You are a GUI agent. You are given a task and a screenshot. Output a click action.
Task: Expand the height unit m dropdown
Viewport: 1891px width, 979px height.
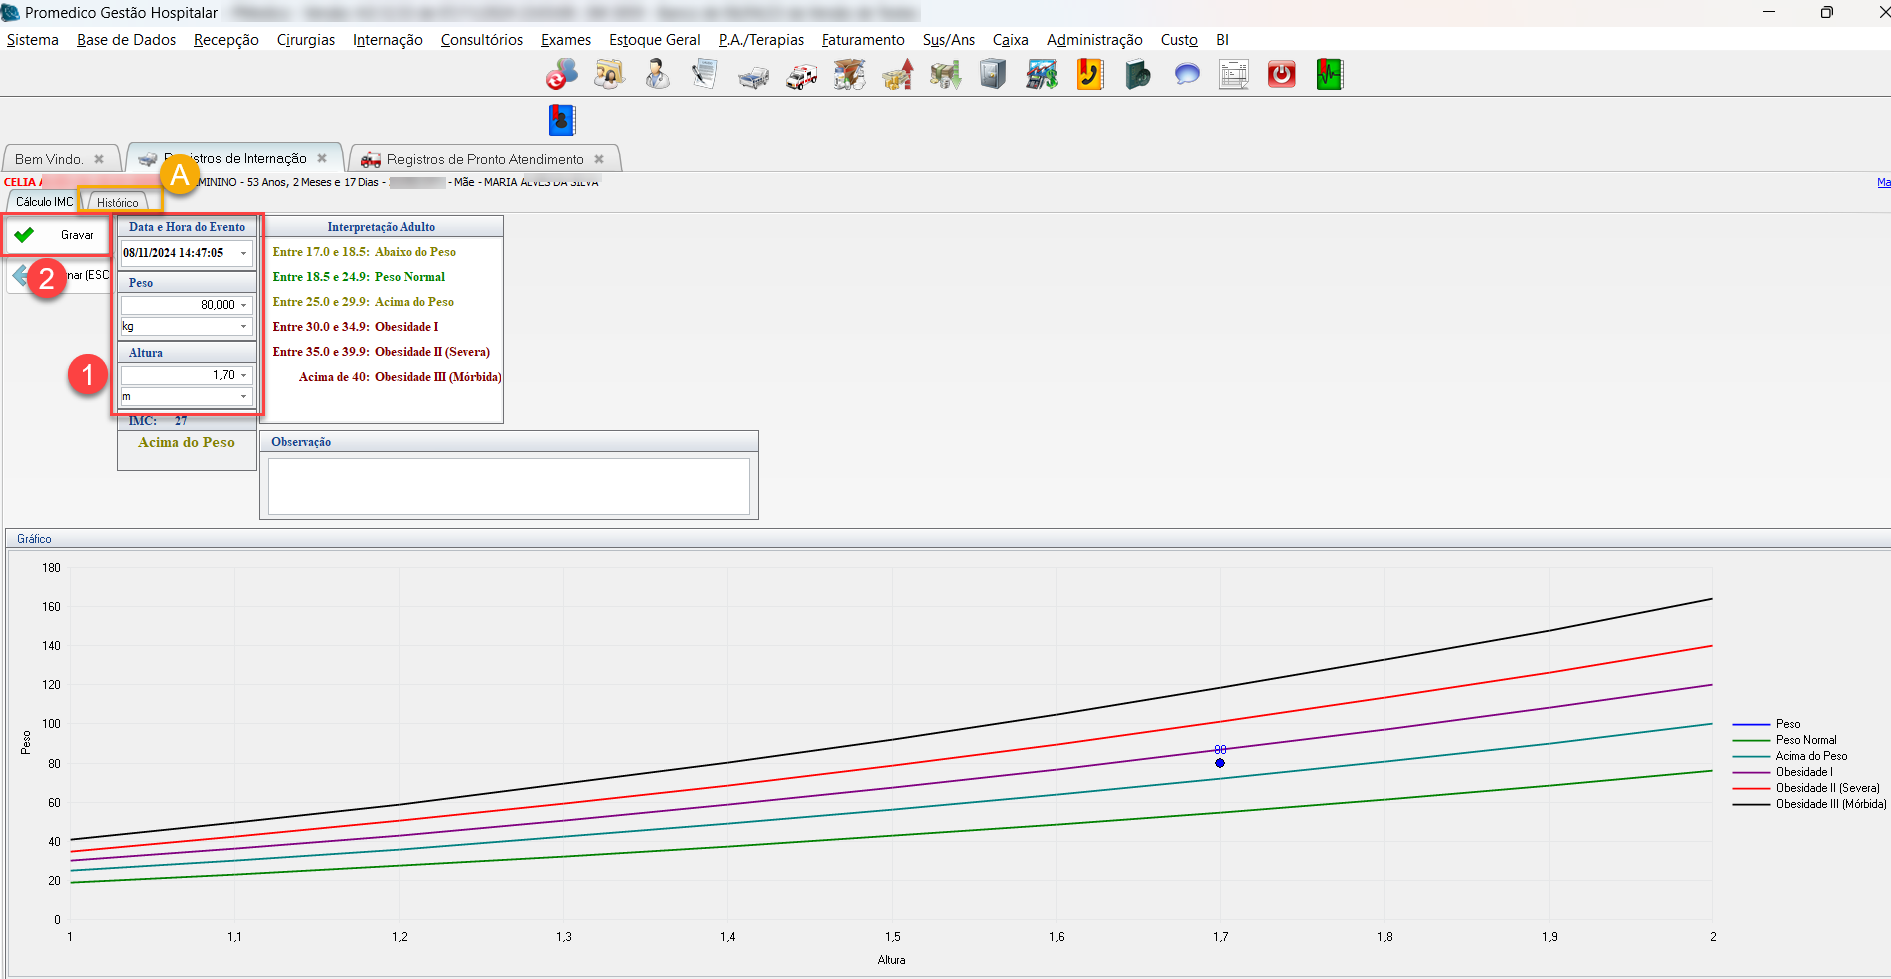click(x=243, y=397)
